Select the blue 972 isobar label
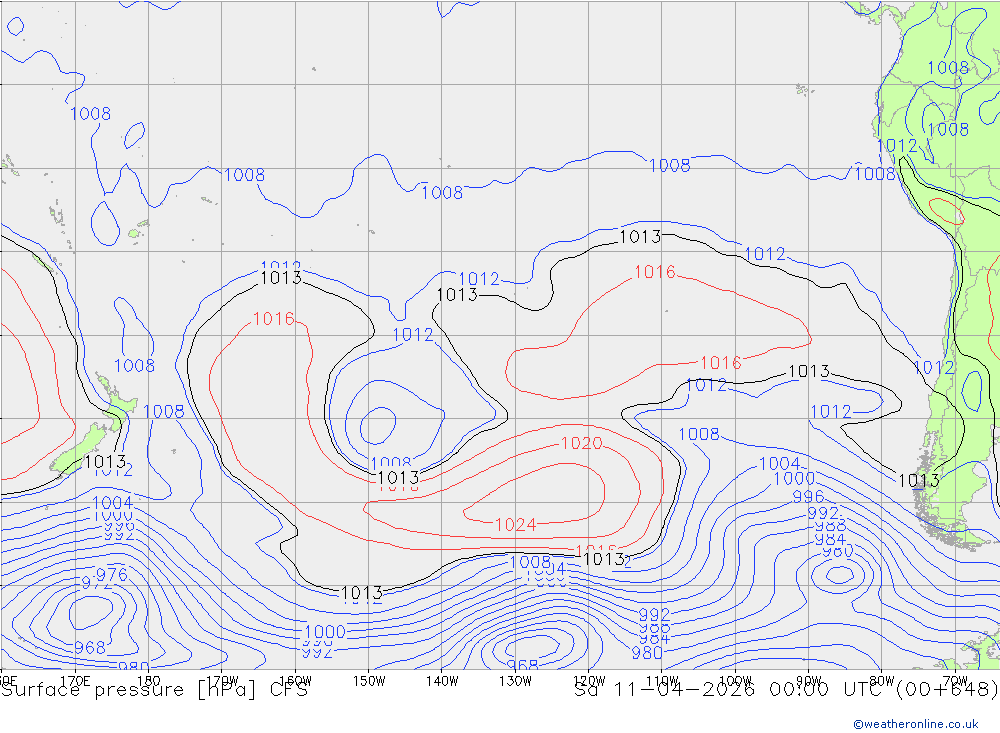This screenshot has width=1000, height=733. [x=96, y=583]
